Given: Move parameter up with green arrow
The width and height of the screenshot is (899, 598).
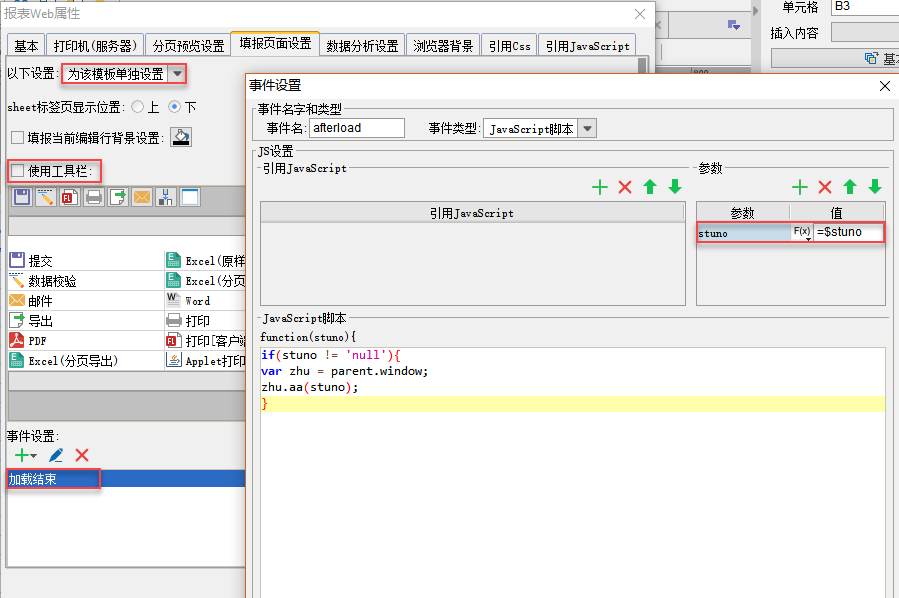Looking at the screenshot, I should pyautogui.click(x=850, y=187).
